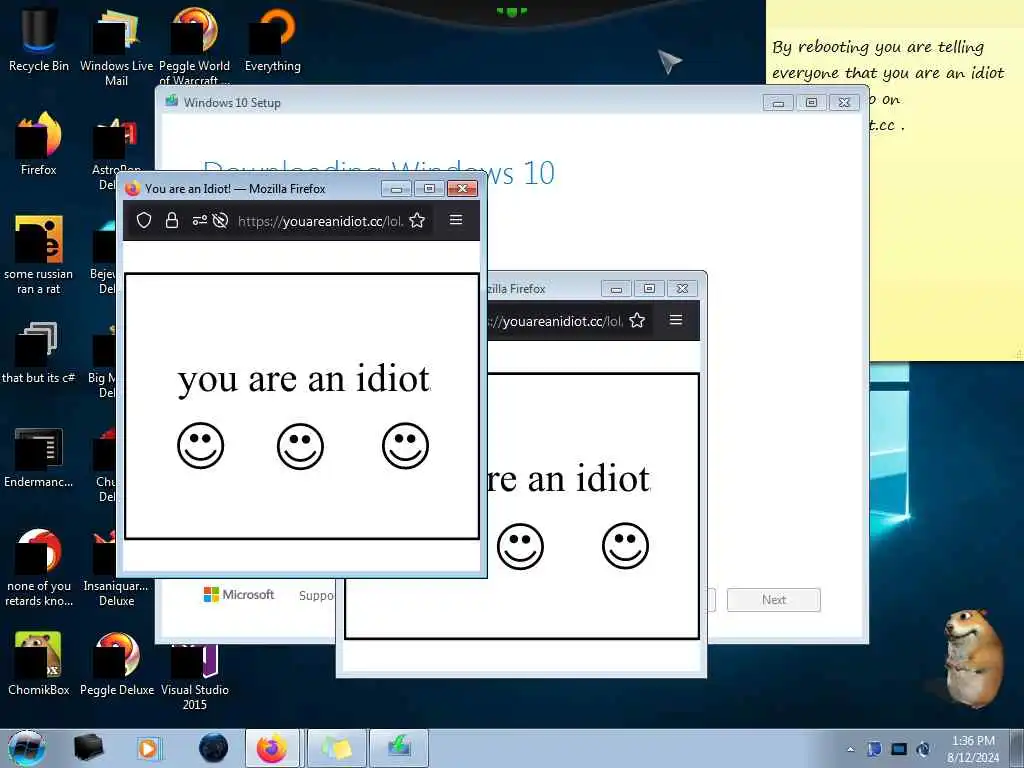Click the yellow sticky note text

tap(888, 86)
